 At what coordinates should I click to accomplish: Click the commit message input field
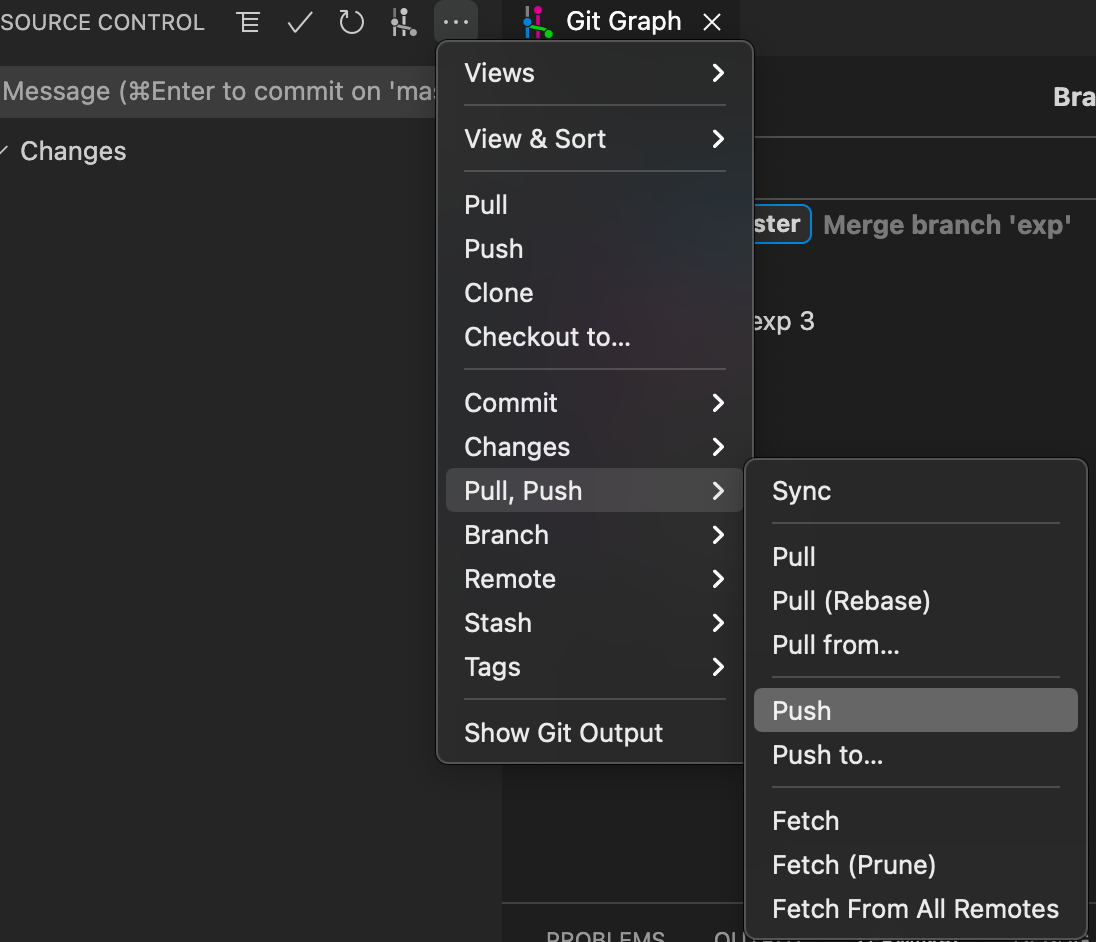point(218,92)
